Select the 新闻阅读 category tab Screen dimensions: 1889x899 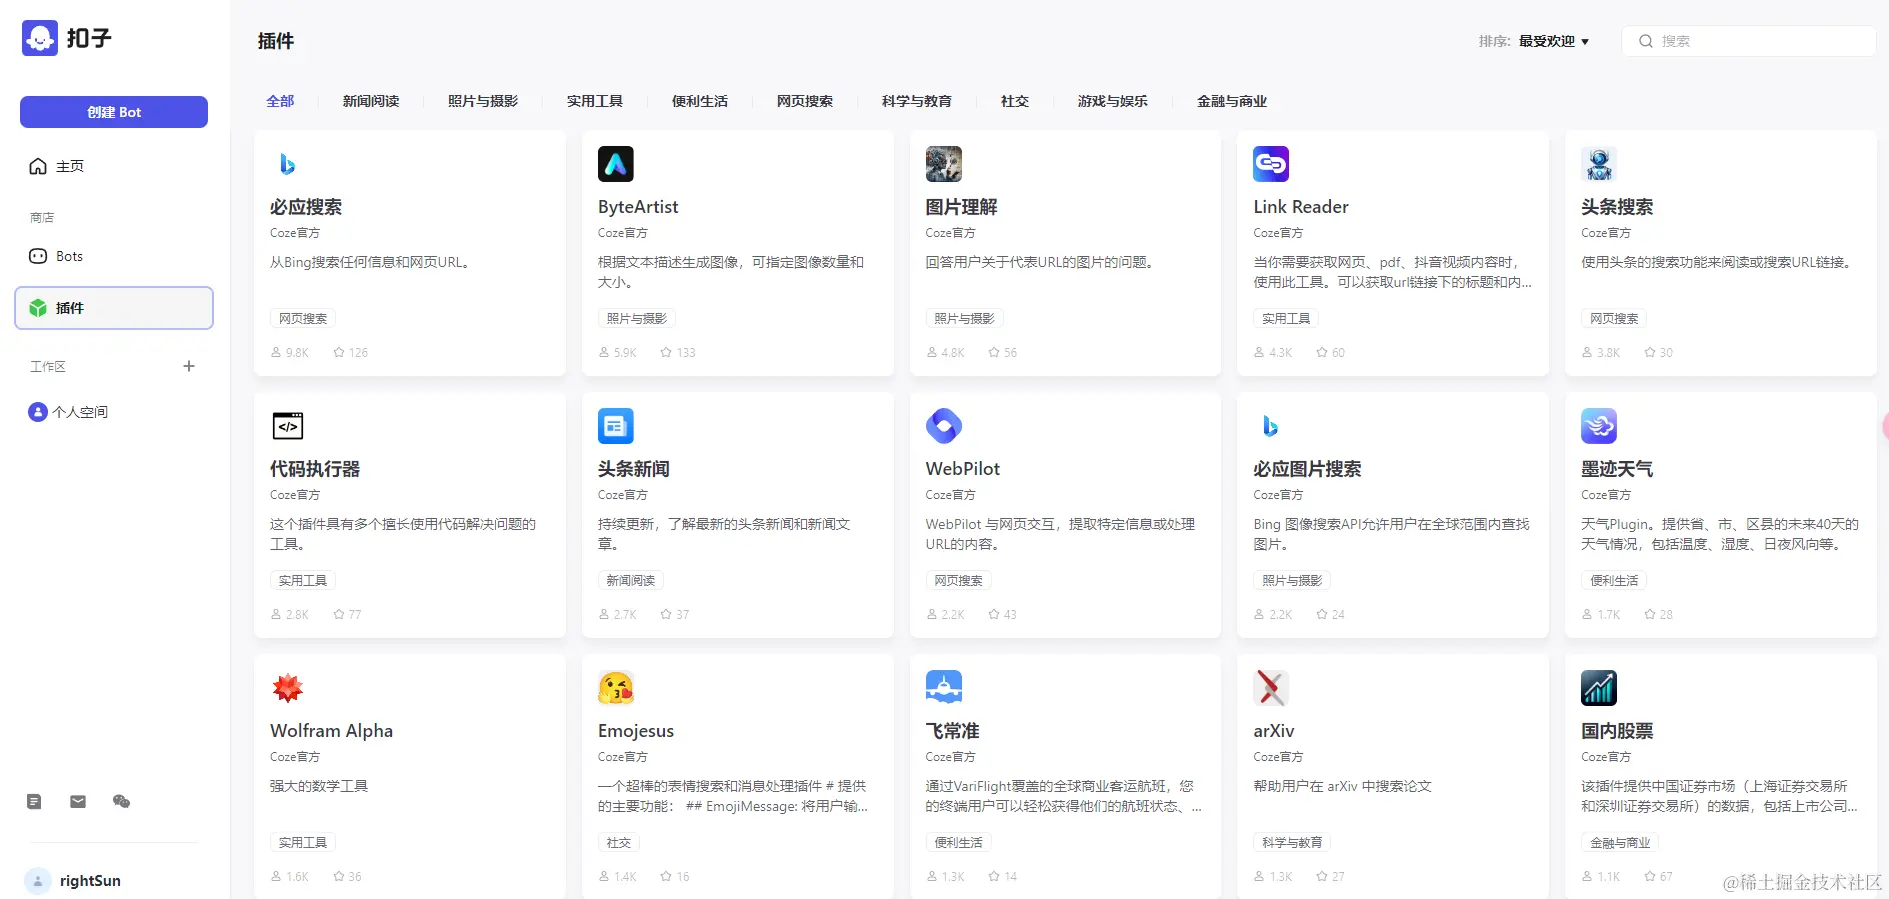371,101
